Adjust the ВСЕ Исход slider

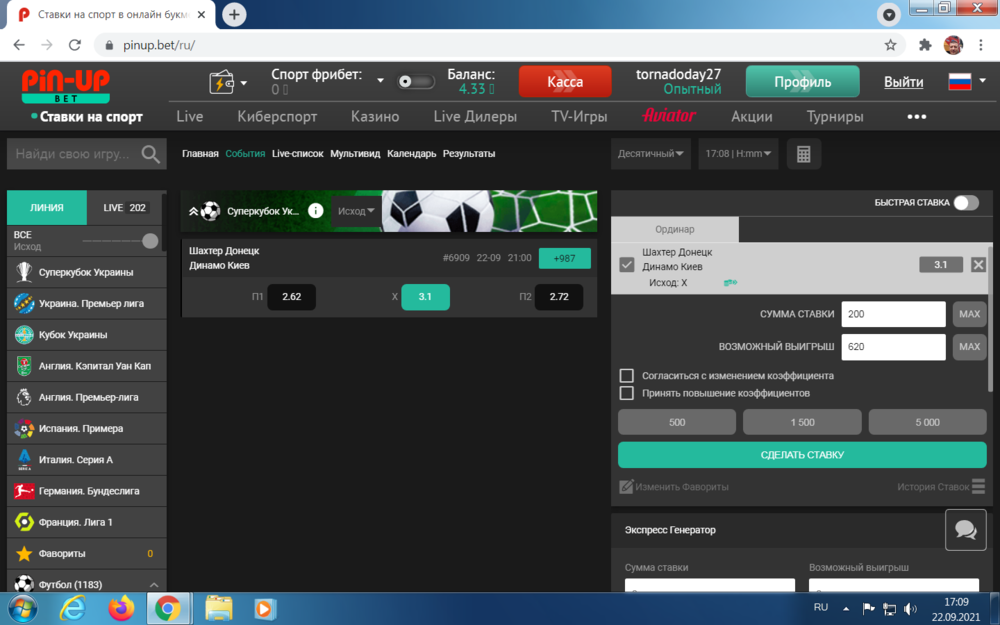tap(150, 240)
